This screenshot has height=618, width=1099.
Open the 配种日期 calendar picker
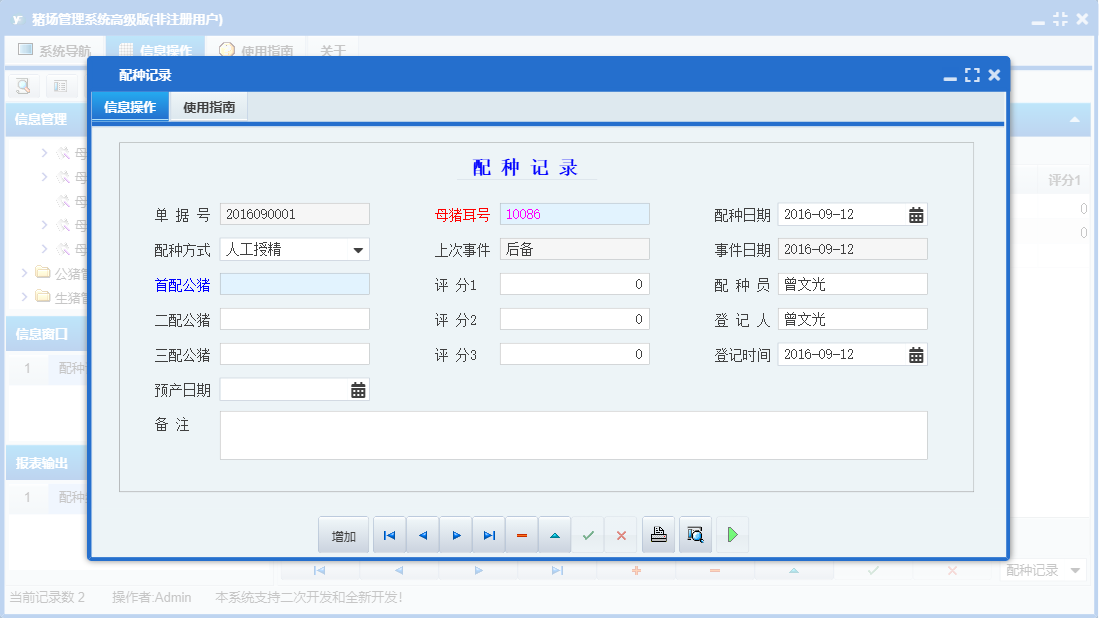coord(915,215)
